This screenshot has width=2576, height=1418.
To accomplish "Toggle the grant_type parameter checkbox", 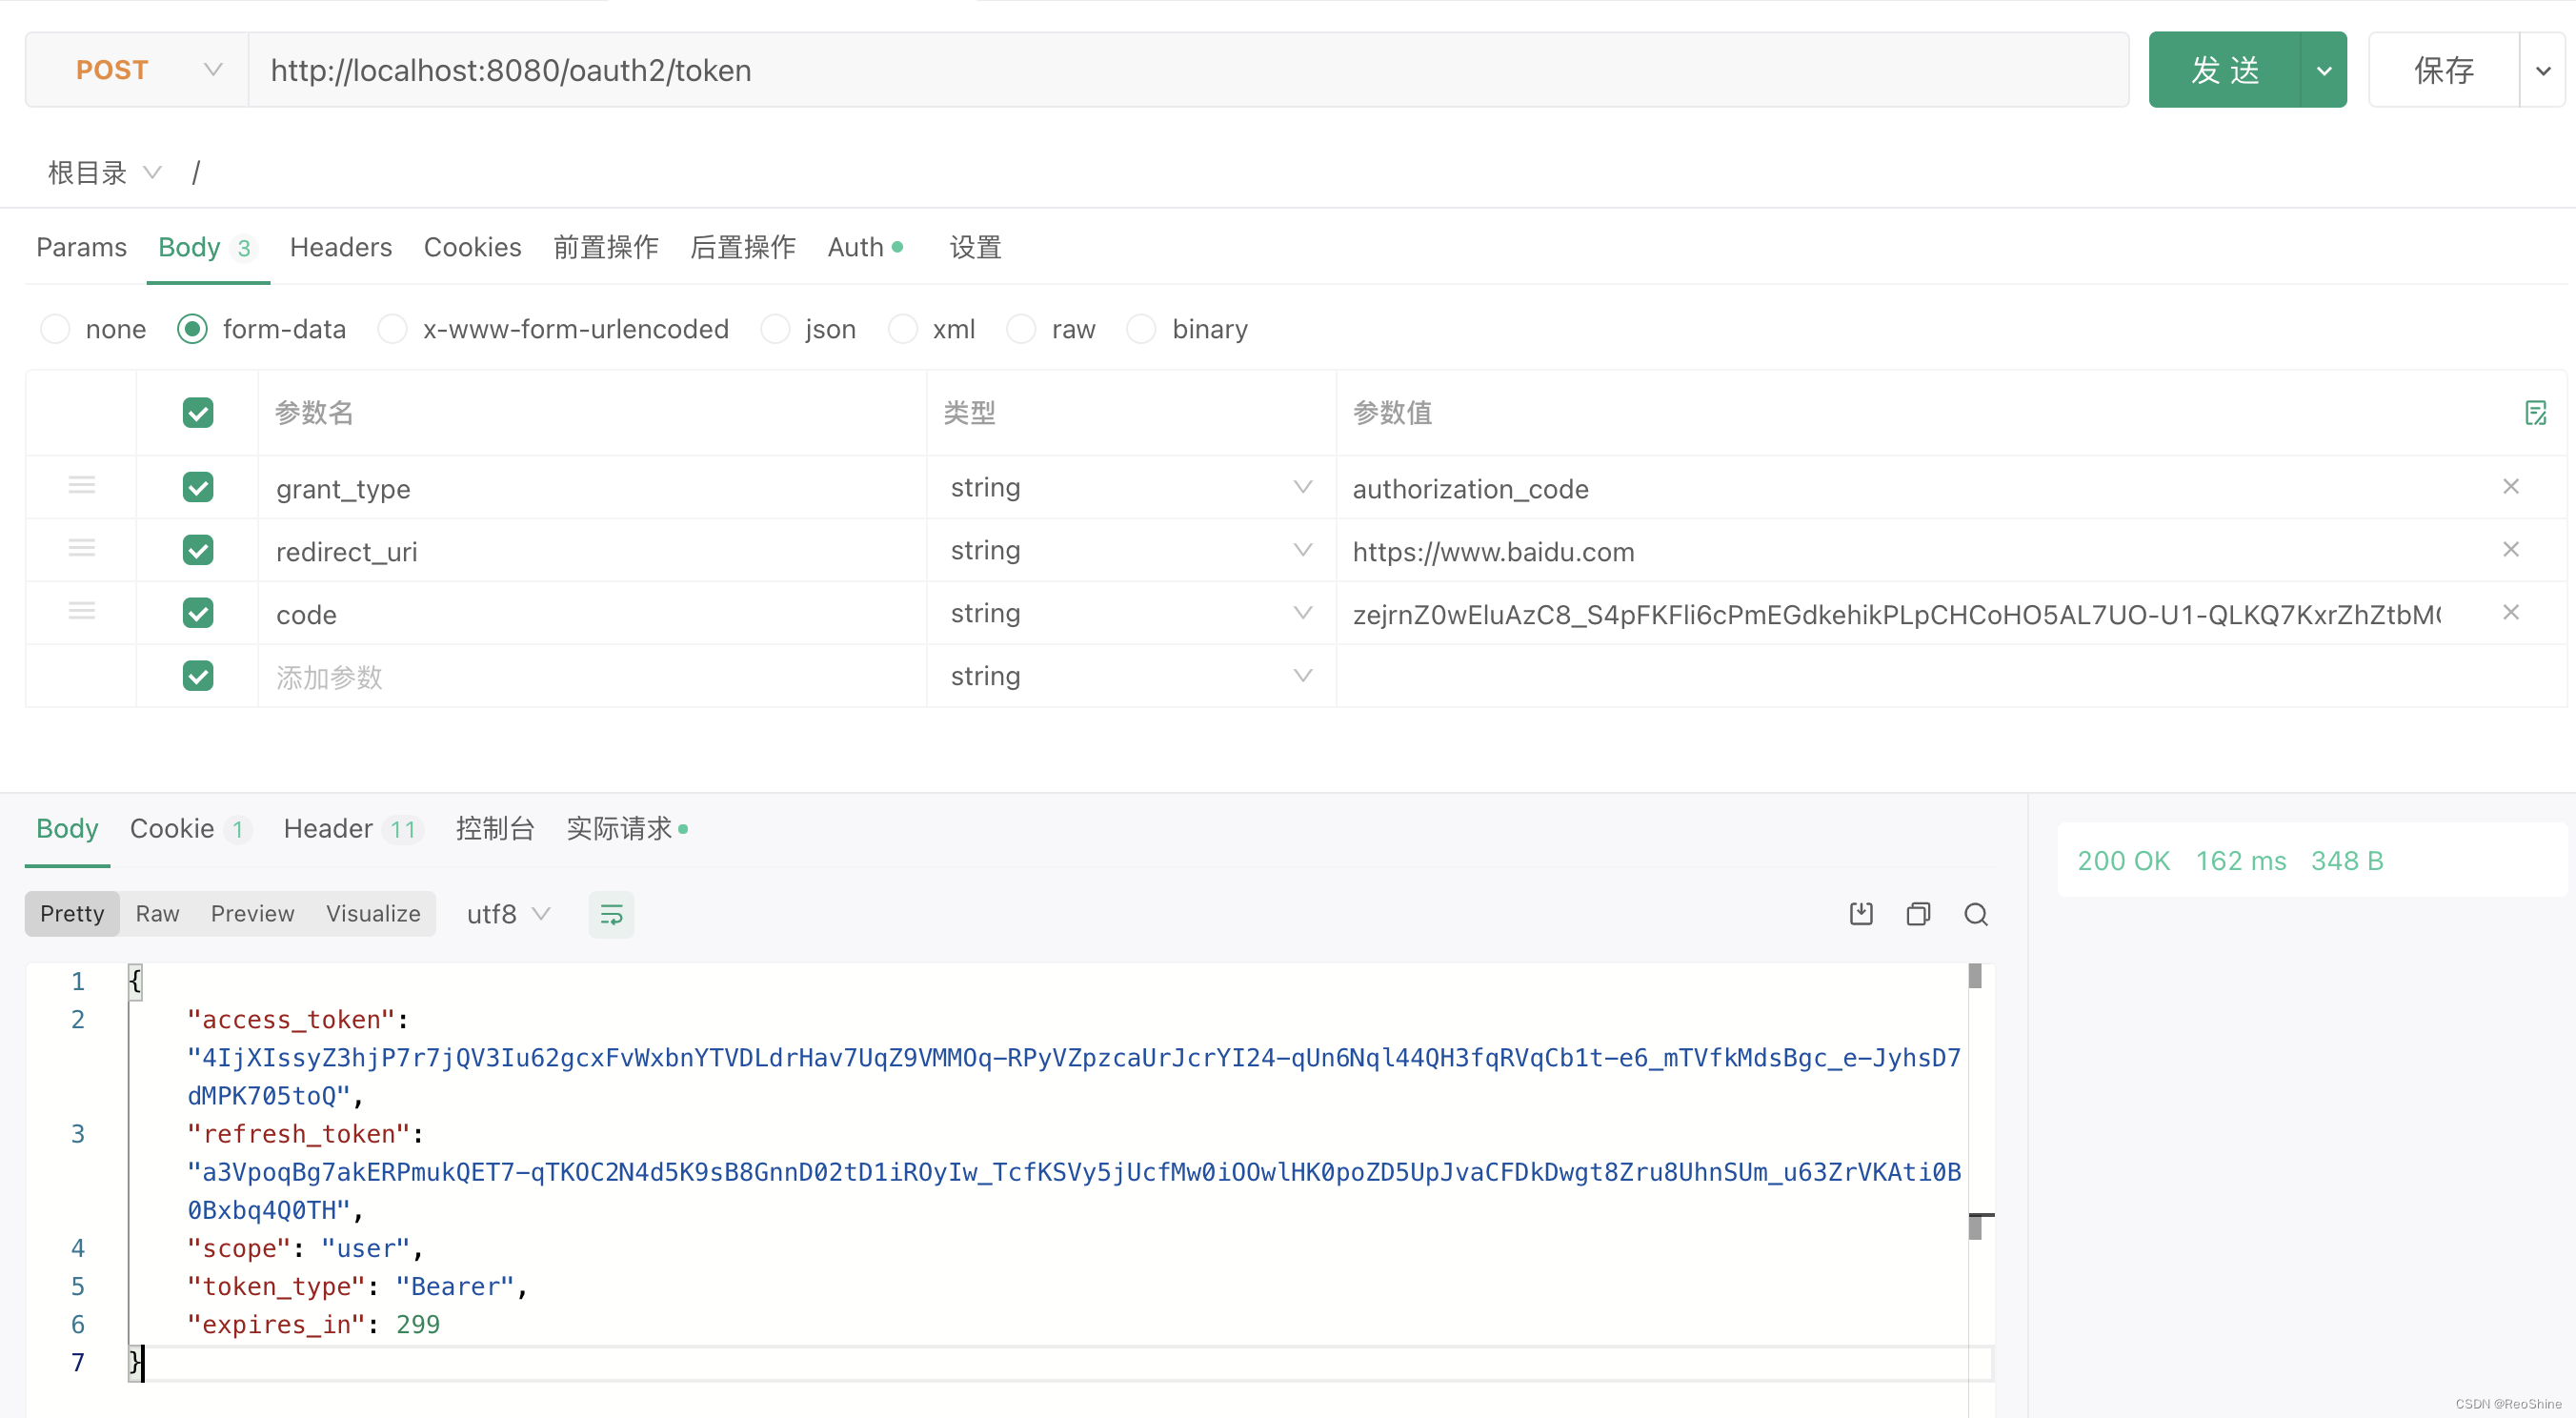I will point(195,487).
